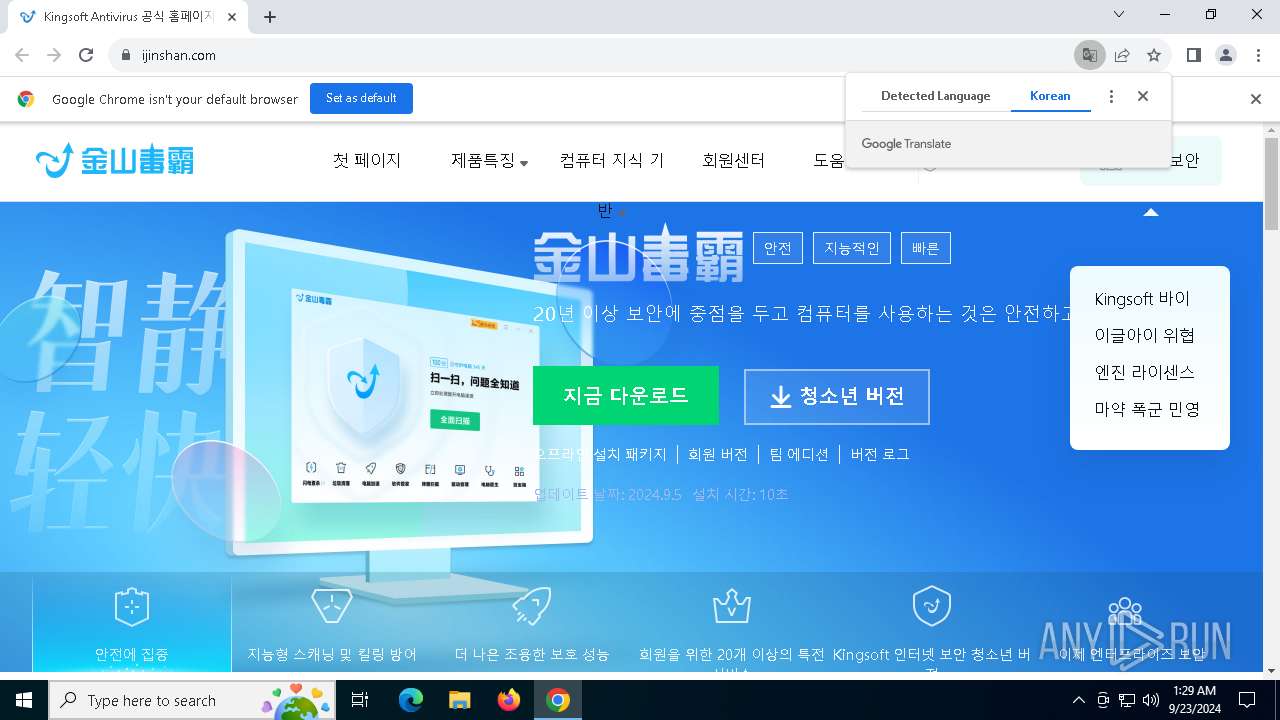Click Kingsoft 바이 in dropdown list
1280x720 pixels.
click(1142, 299)
